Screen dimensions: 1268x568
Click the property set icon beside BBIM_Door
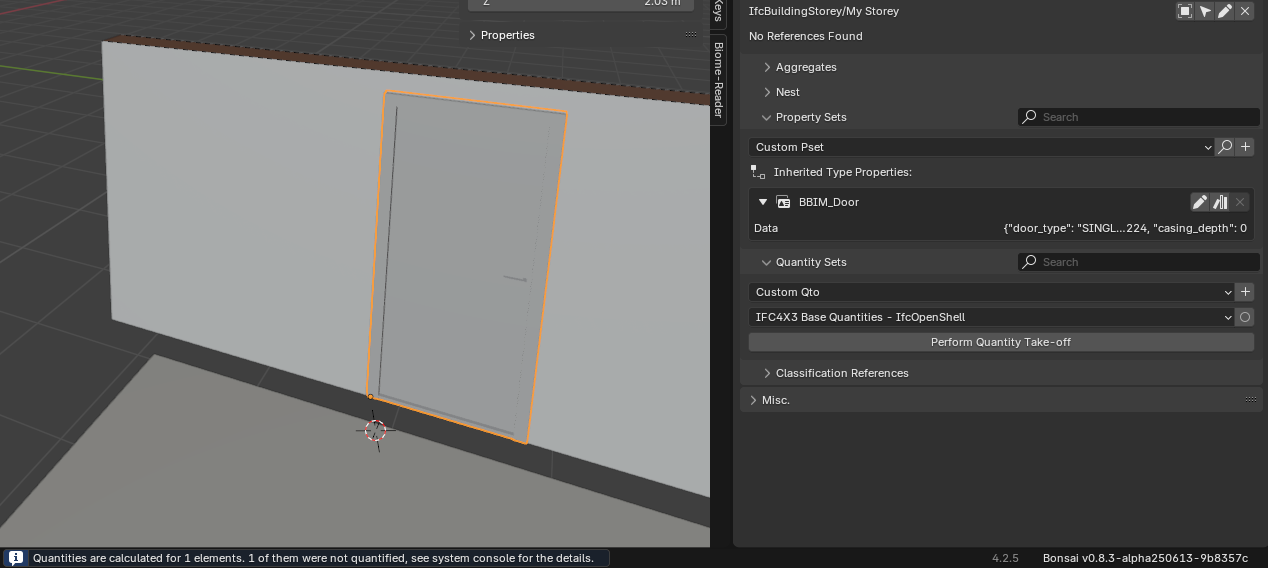point(784,202)
